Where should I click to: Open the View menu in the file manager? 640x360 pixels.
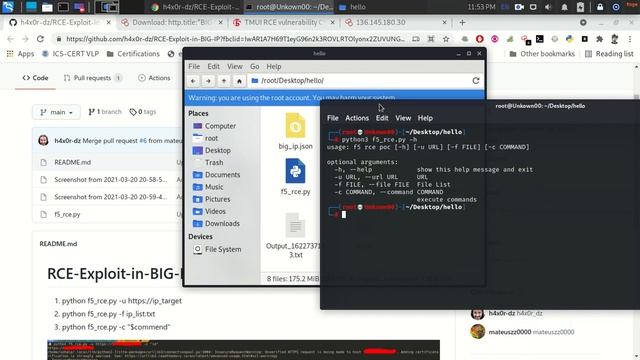click(235, 67)
